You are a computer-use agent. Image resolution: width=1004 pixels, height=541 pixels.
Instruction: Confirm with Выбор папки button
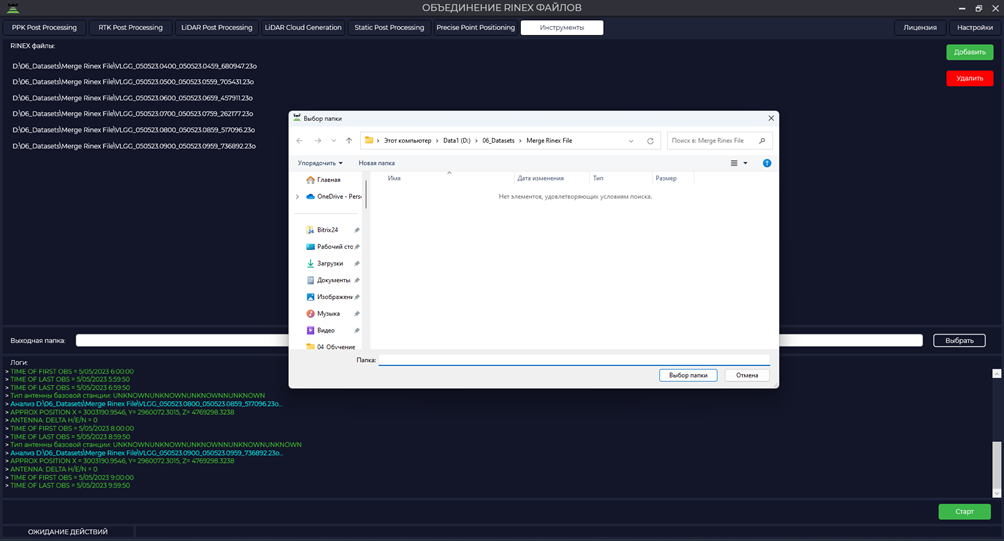[688, 375]
